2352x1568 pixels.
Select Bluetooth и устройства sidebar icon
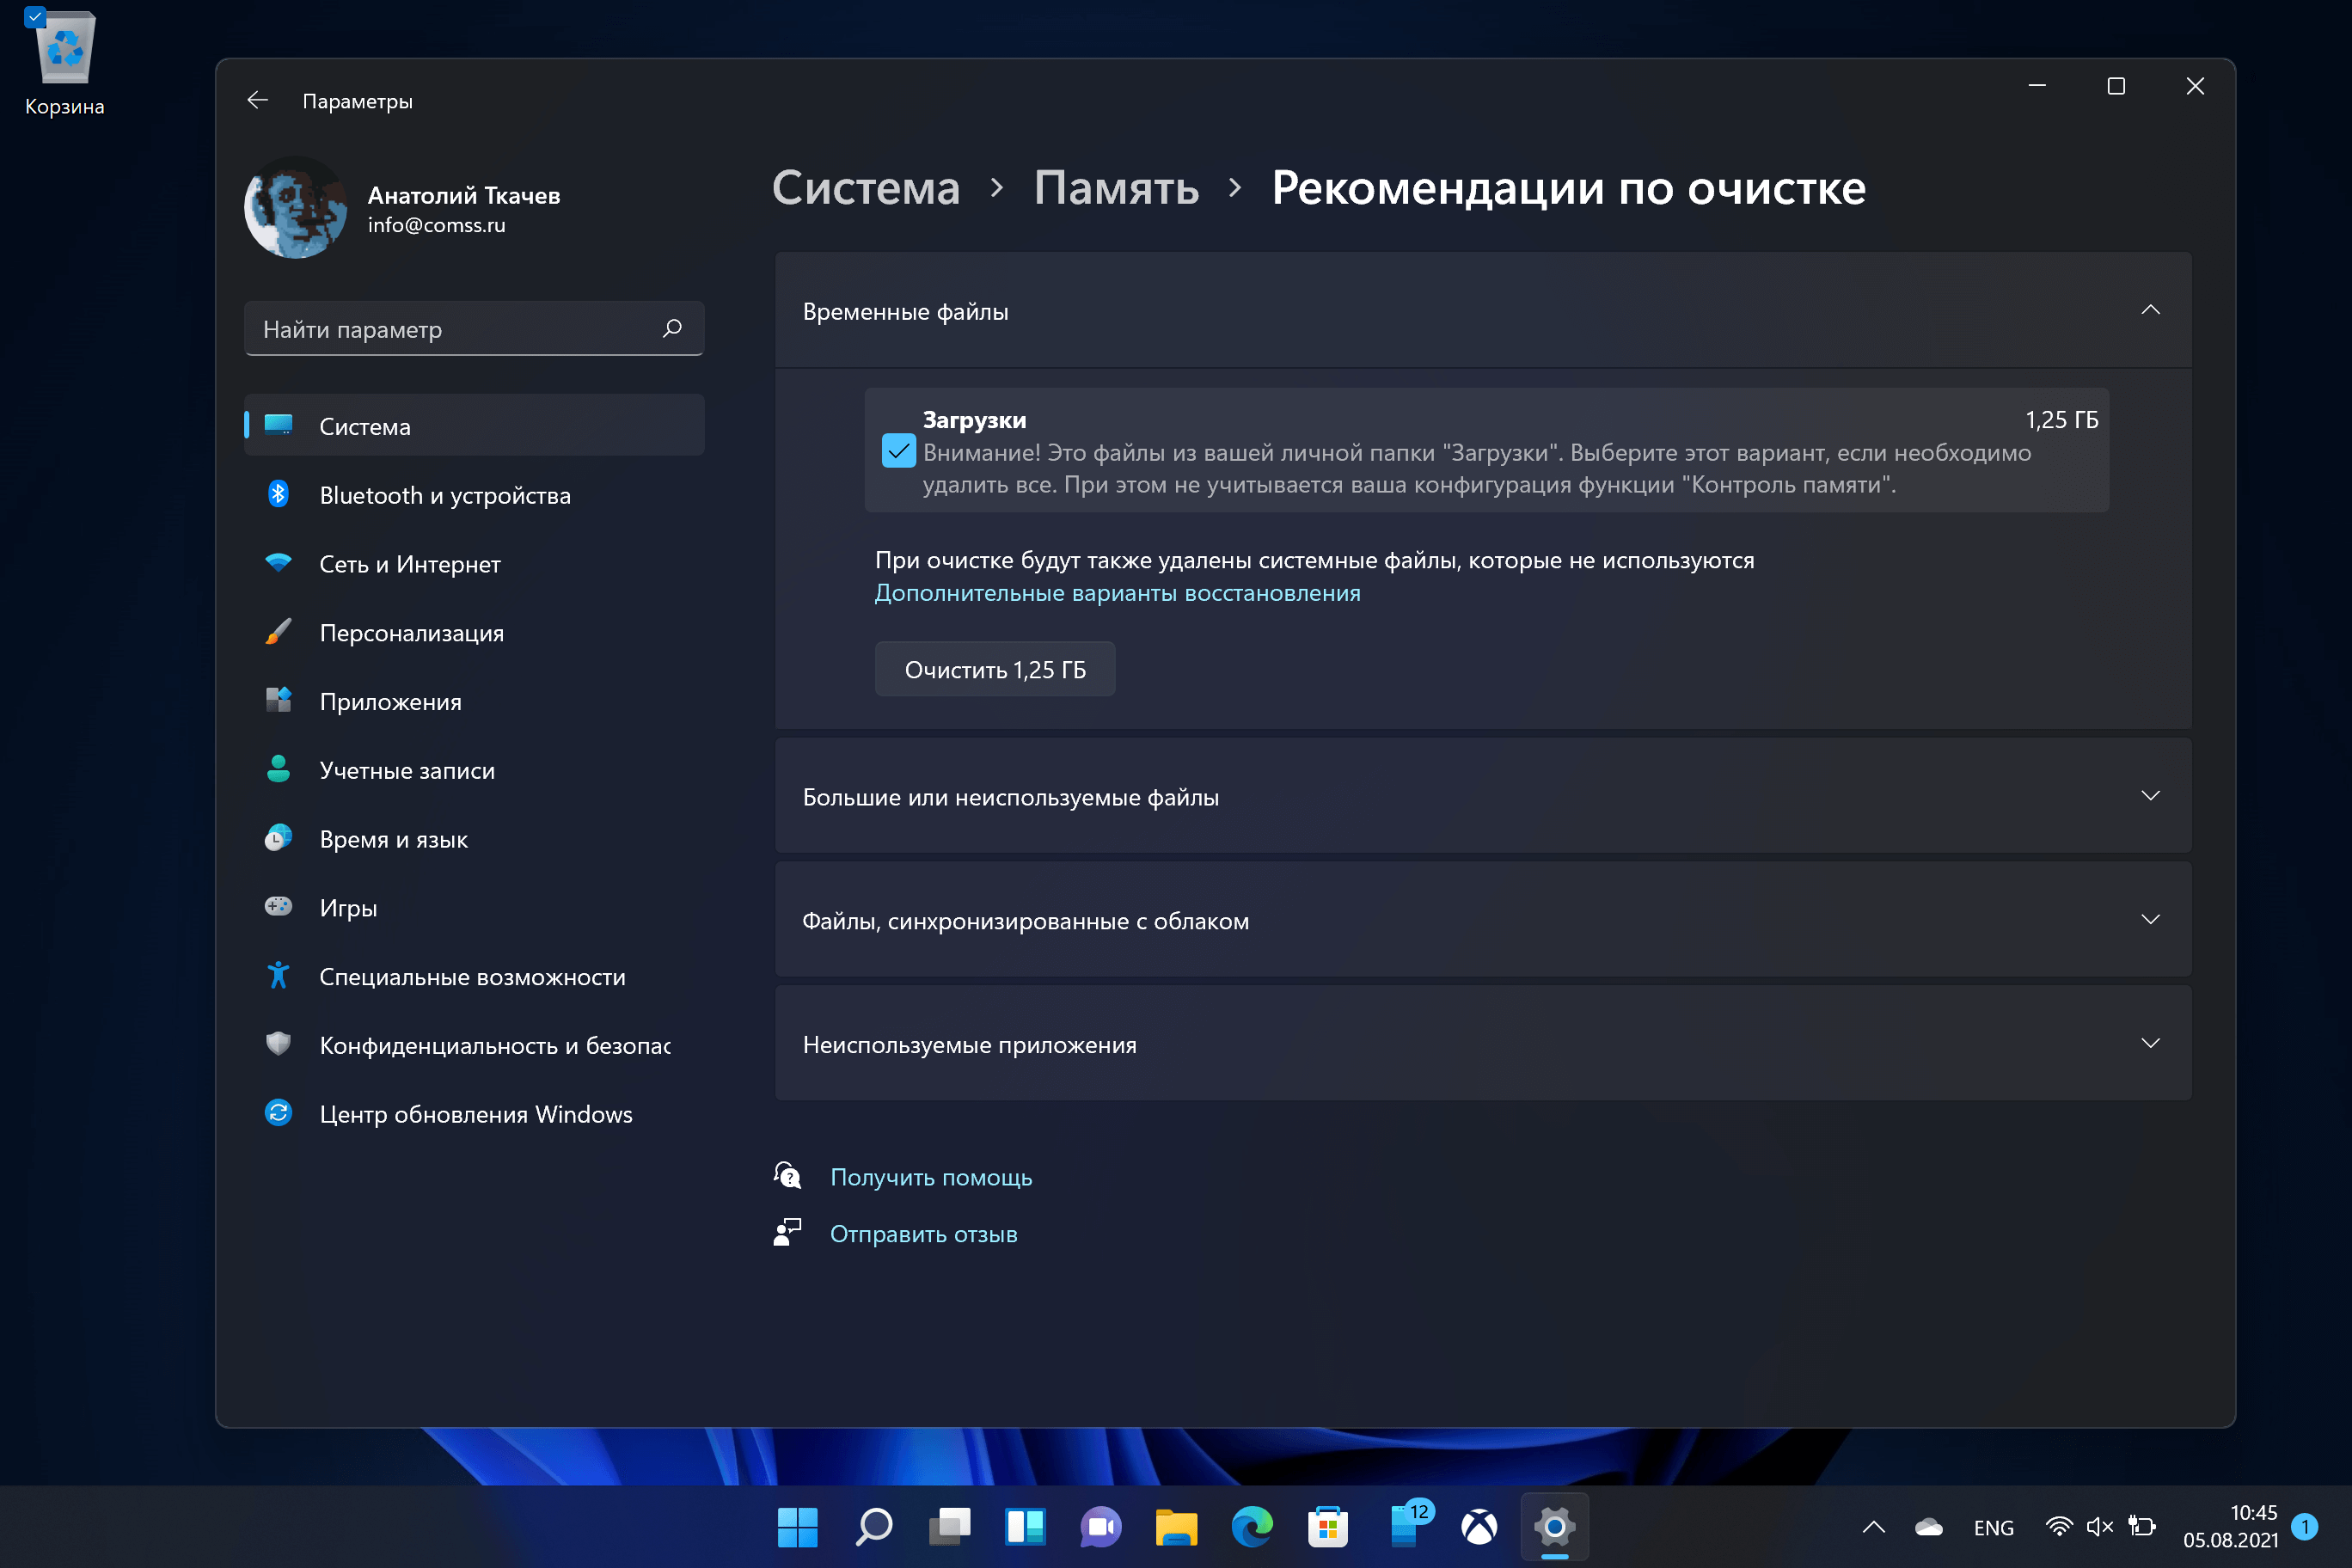279,495
